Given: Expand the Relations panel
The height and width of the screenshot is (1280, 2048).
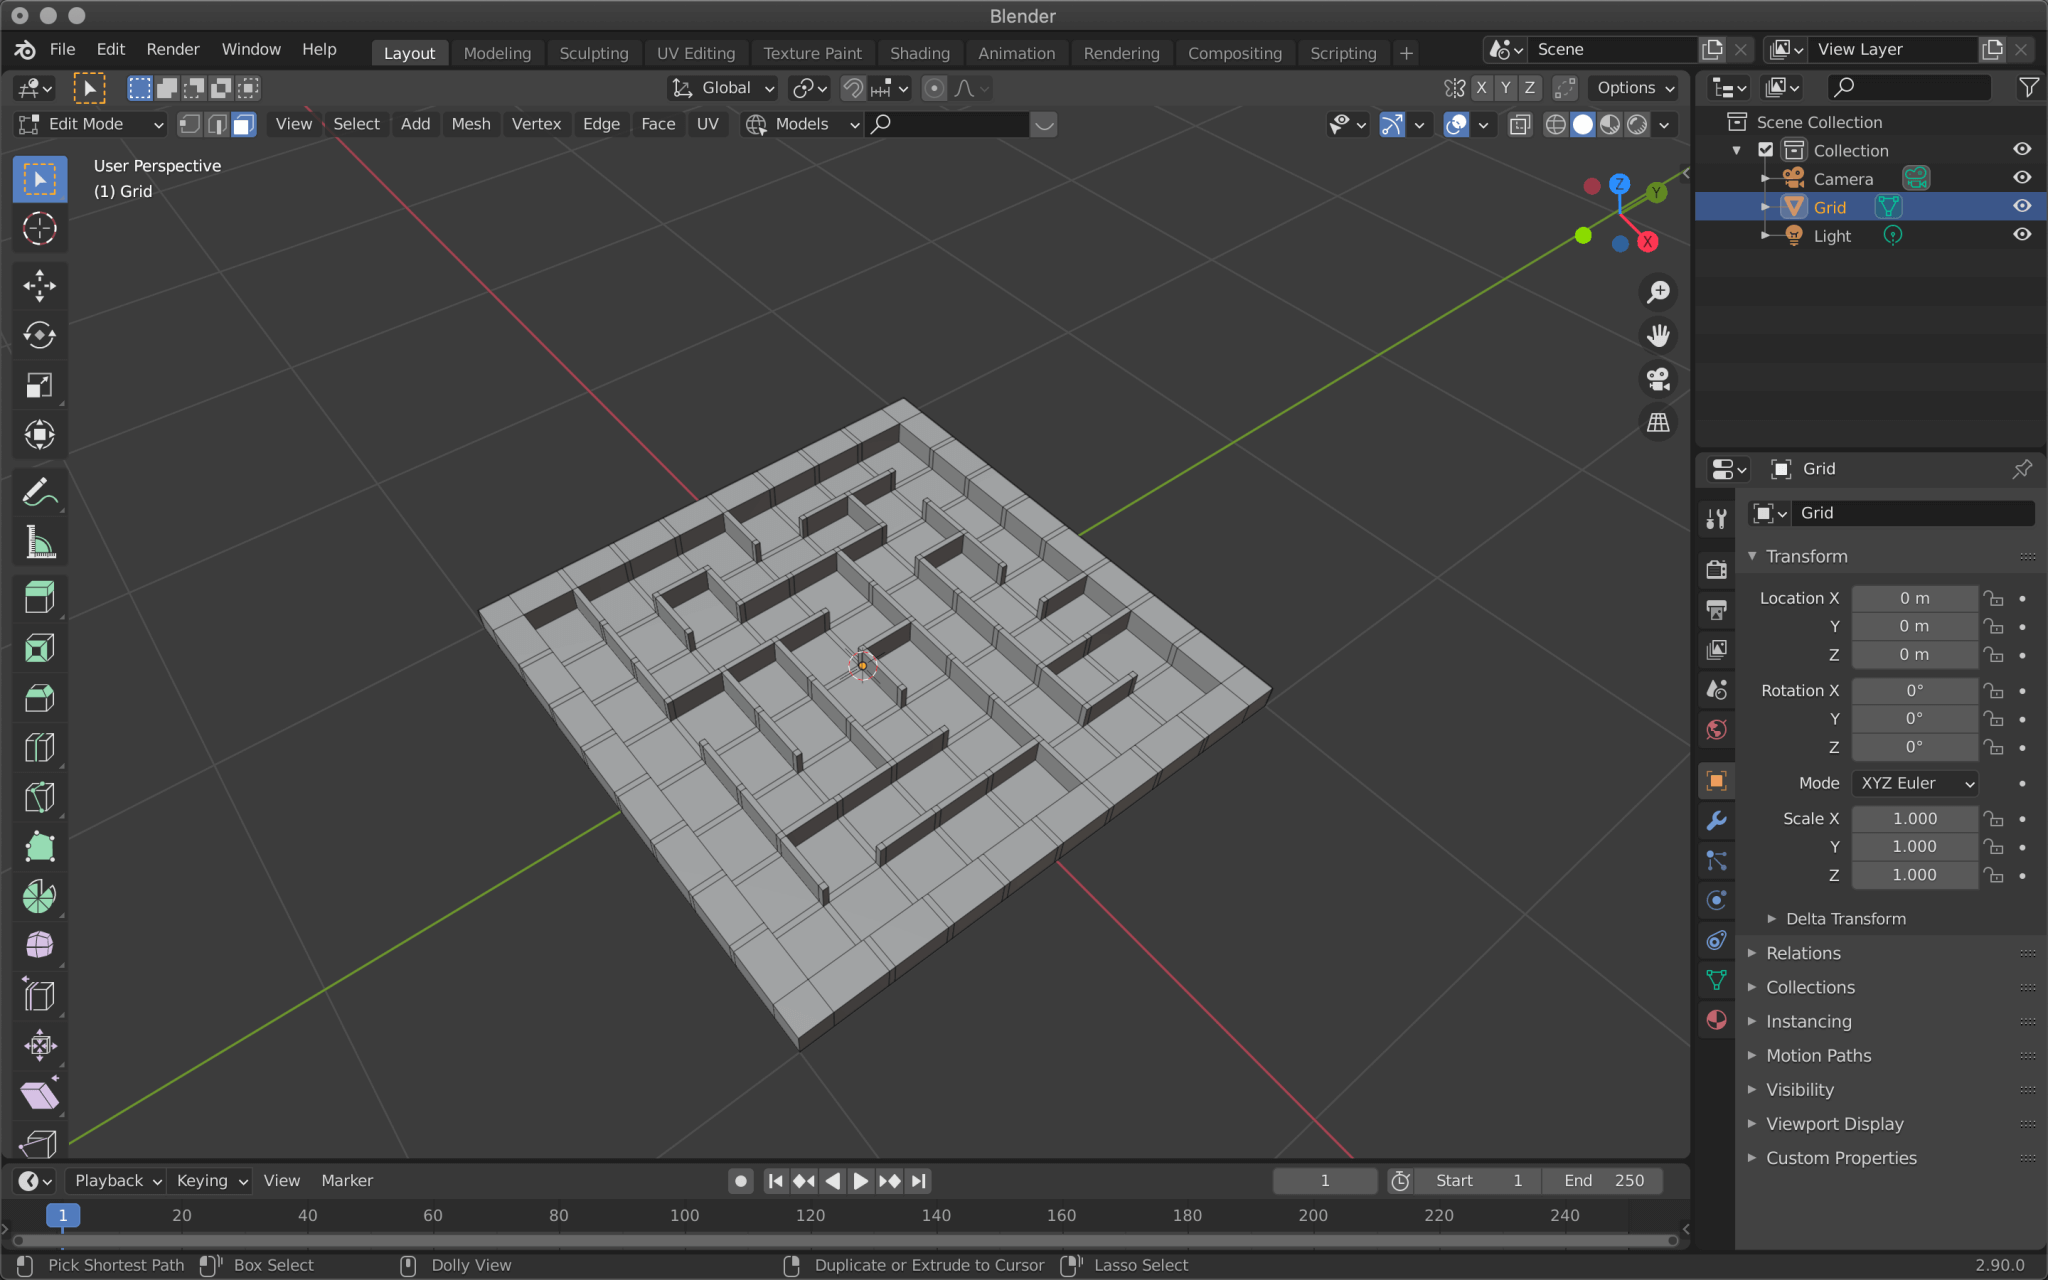Looking at the screenshot, I should pos(1803,952).
